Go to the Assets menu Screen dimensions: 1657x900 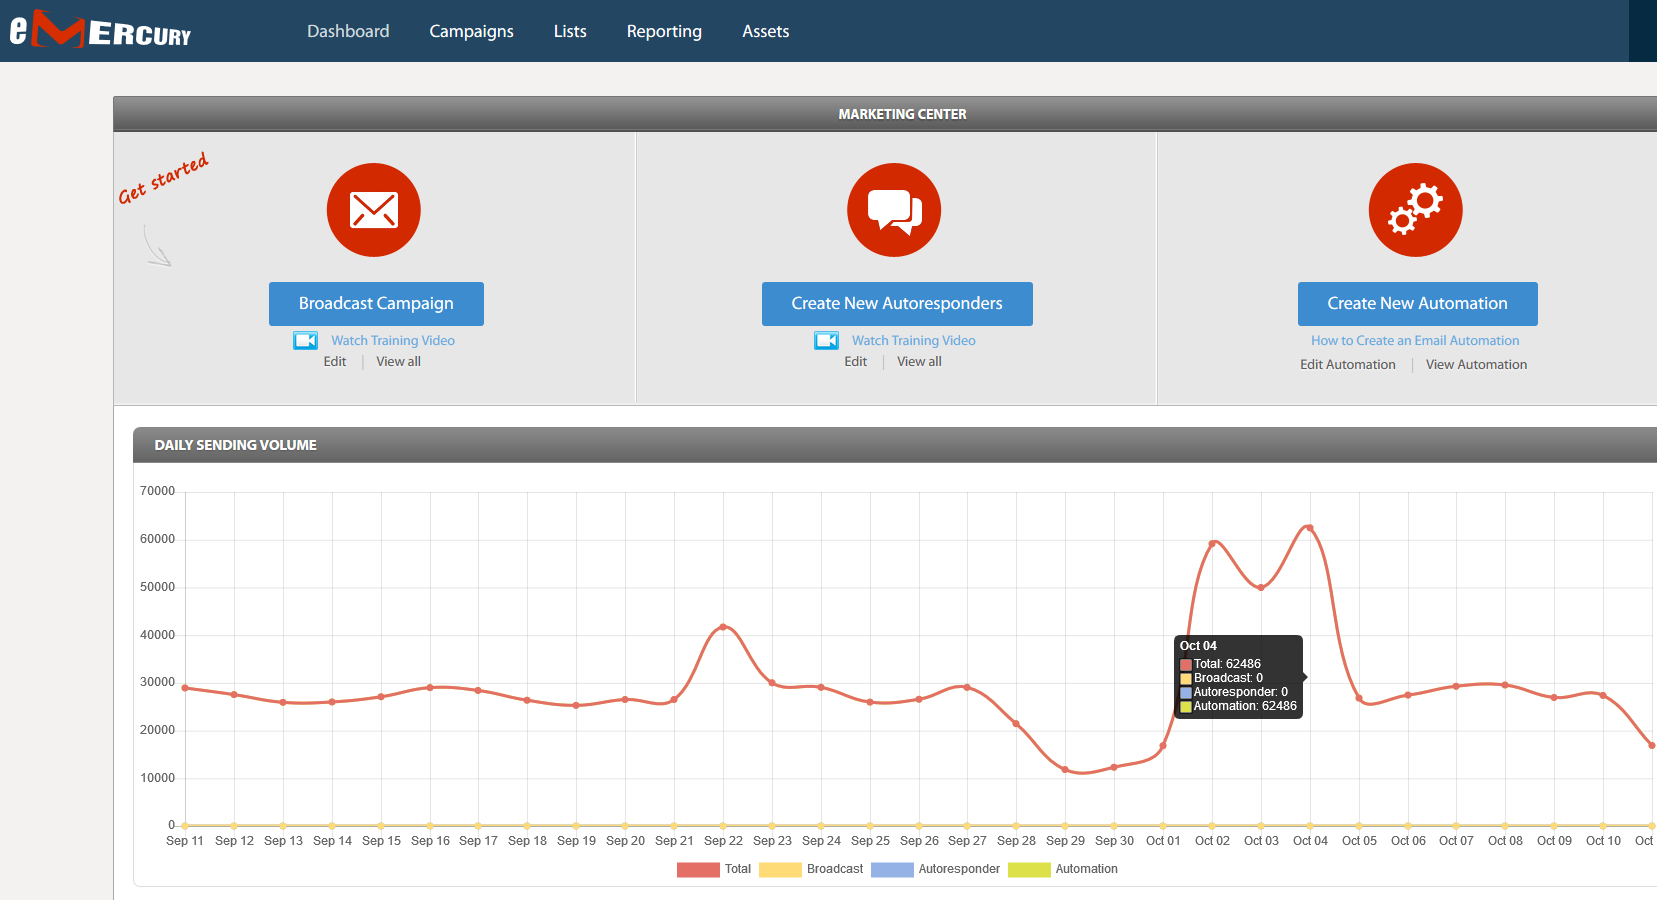[765, 31]
